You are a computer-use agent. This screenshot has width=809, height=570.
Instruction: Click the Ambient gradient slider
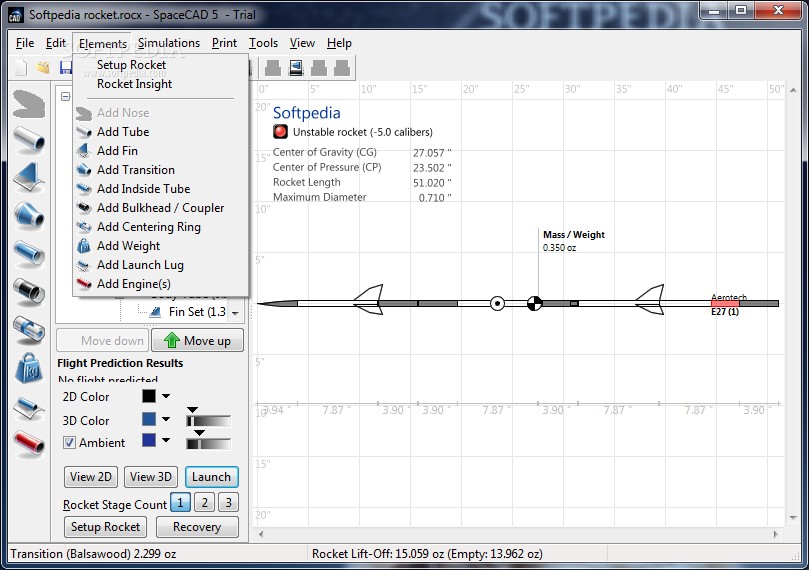coord(208,444)
